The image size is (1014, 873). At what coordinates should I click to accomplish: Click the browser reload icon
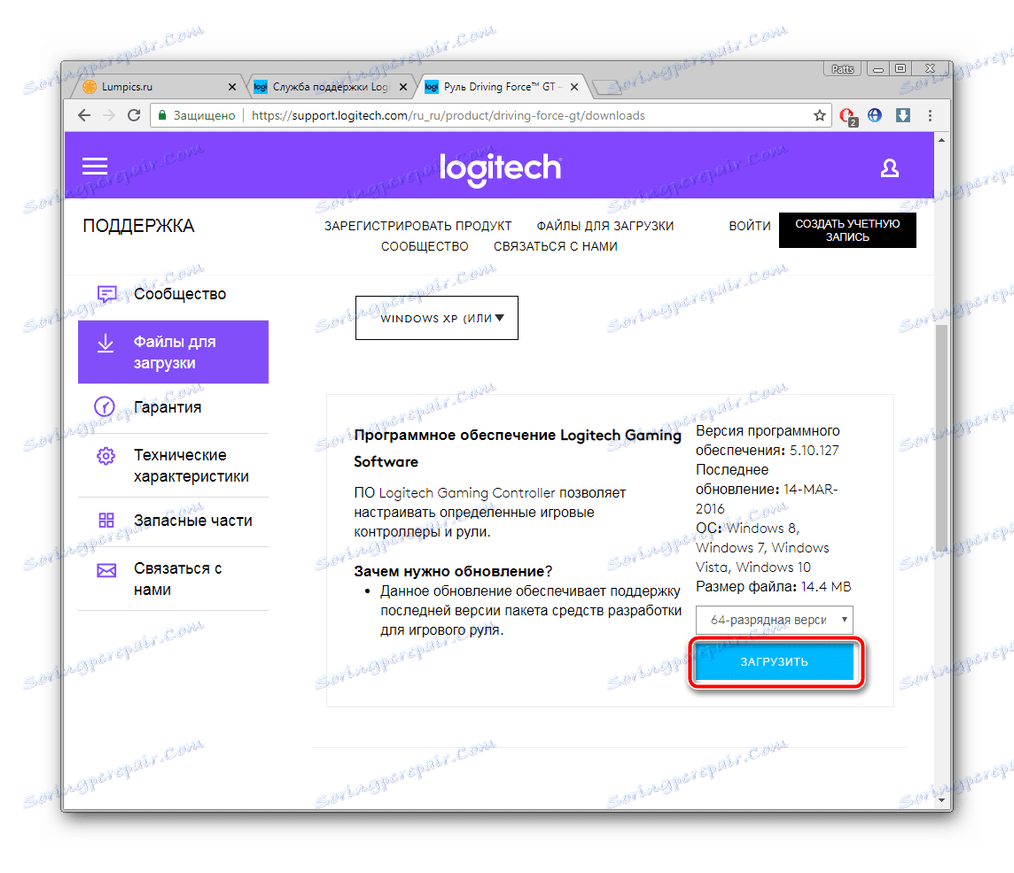coord(134,115)
